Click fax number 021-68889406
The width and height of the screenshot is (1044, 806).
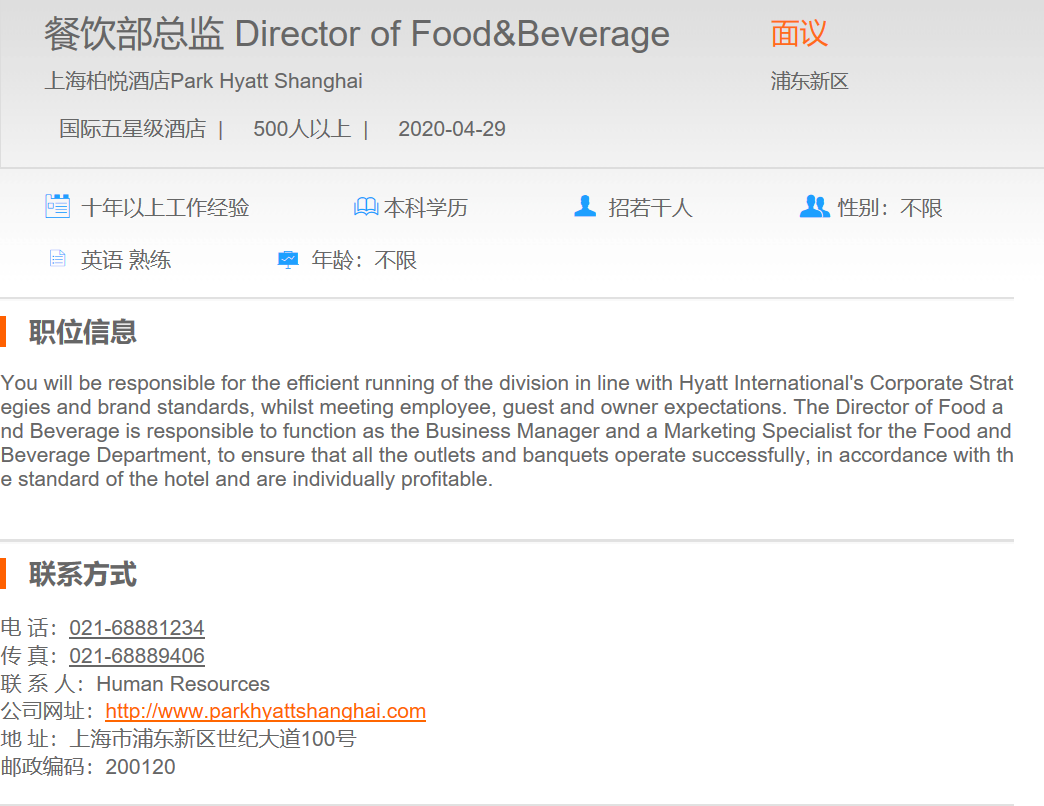click(x=136, y=656)
